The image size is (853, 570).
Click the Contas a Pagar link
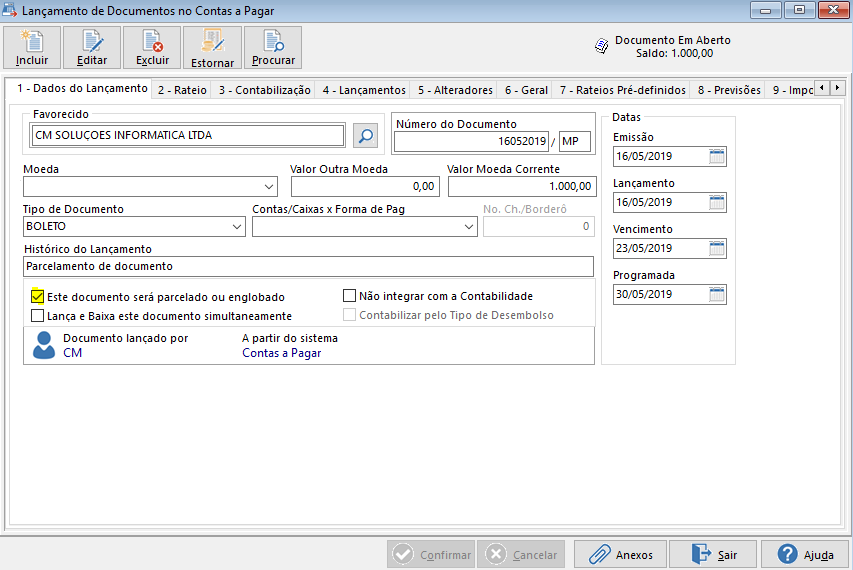pyautogui.click(x=282, y=353)
